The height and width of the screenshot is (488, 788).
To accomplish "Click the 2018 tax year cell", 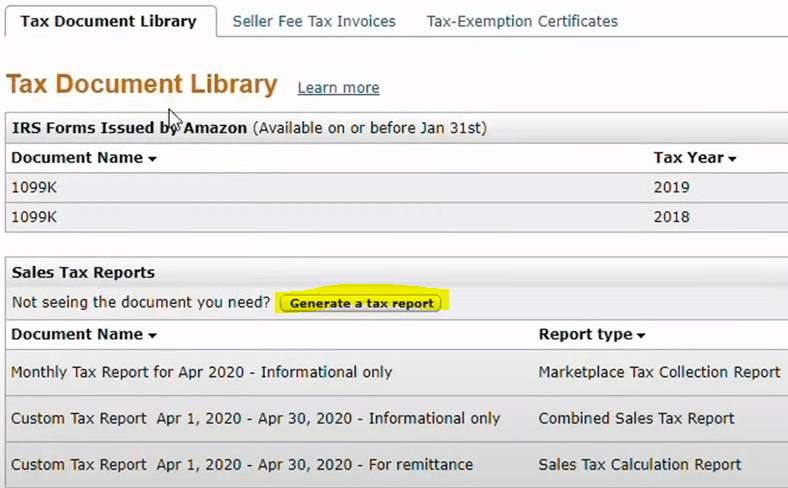I will pos(671,217).
